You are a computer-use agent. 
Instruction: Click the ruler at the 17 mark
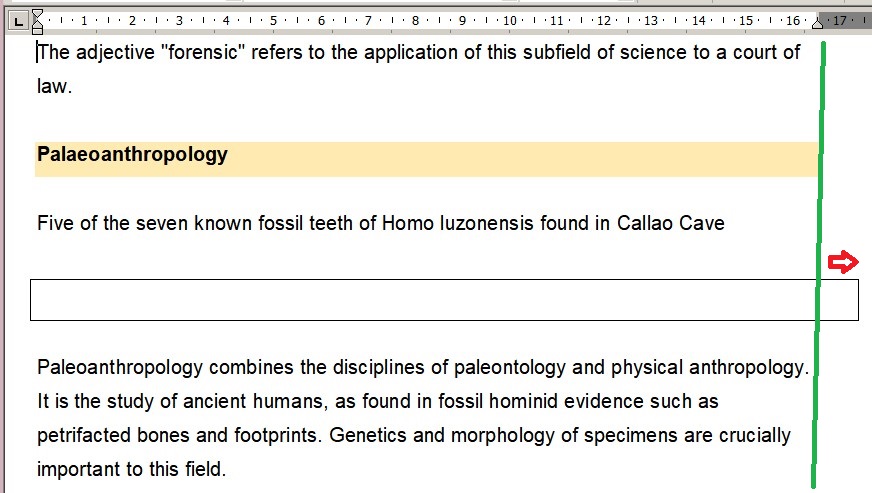[x=839, y=20]
